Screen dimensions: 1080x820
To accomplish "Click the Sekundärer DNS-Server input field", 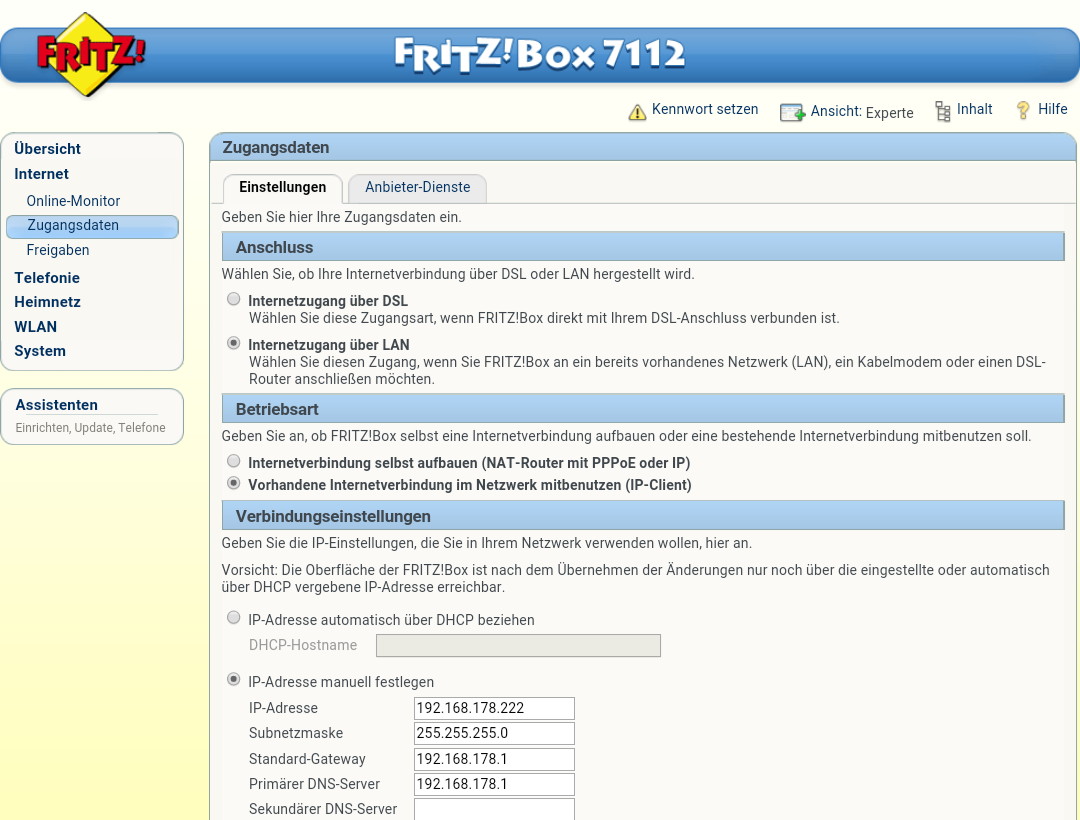I will 494,809.
